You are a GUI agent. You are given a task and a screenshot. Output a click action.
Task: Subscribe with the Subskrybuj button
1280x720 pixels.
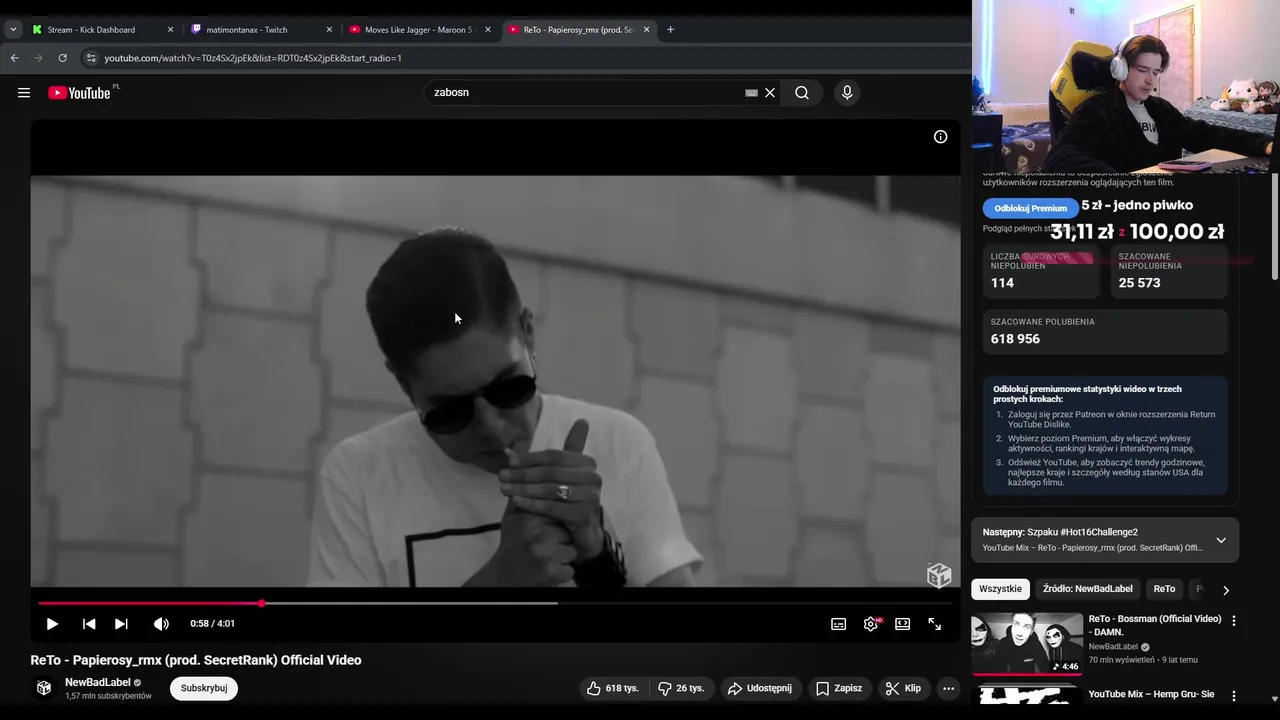pyautogui.click(x=204, y=688)
